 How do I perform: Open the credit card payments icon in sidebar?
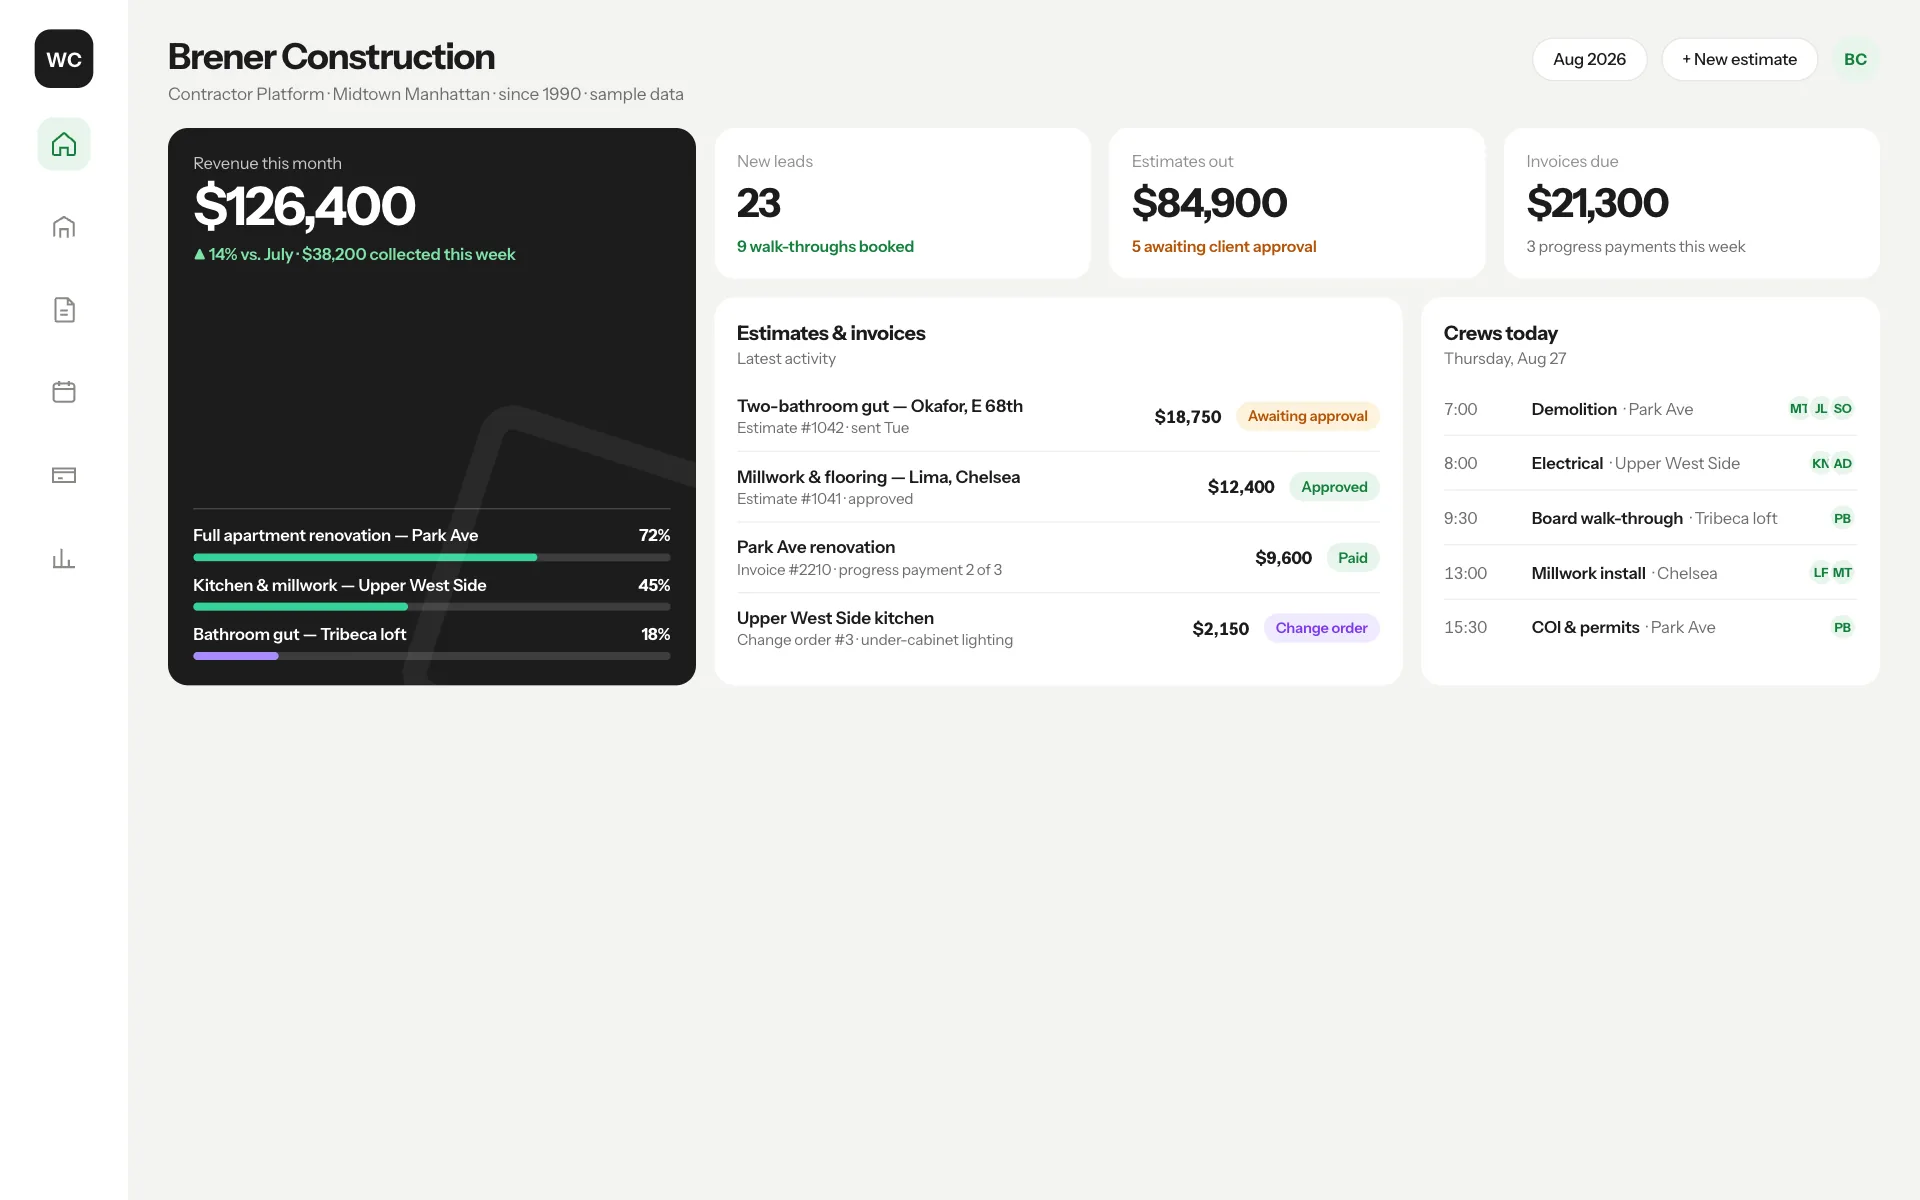click(x=64, y=475)
